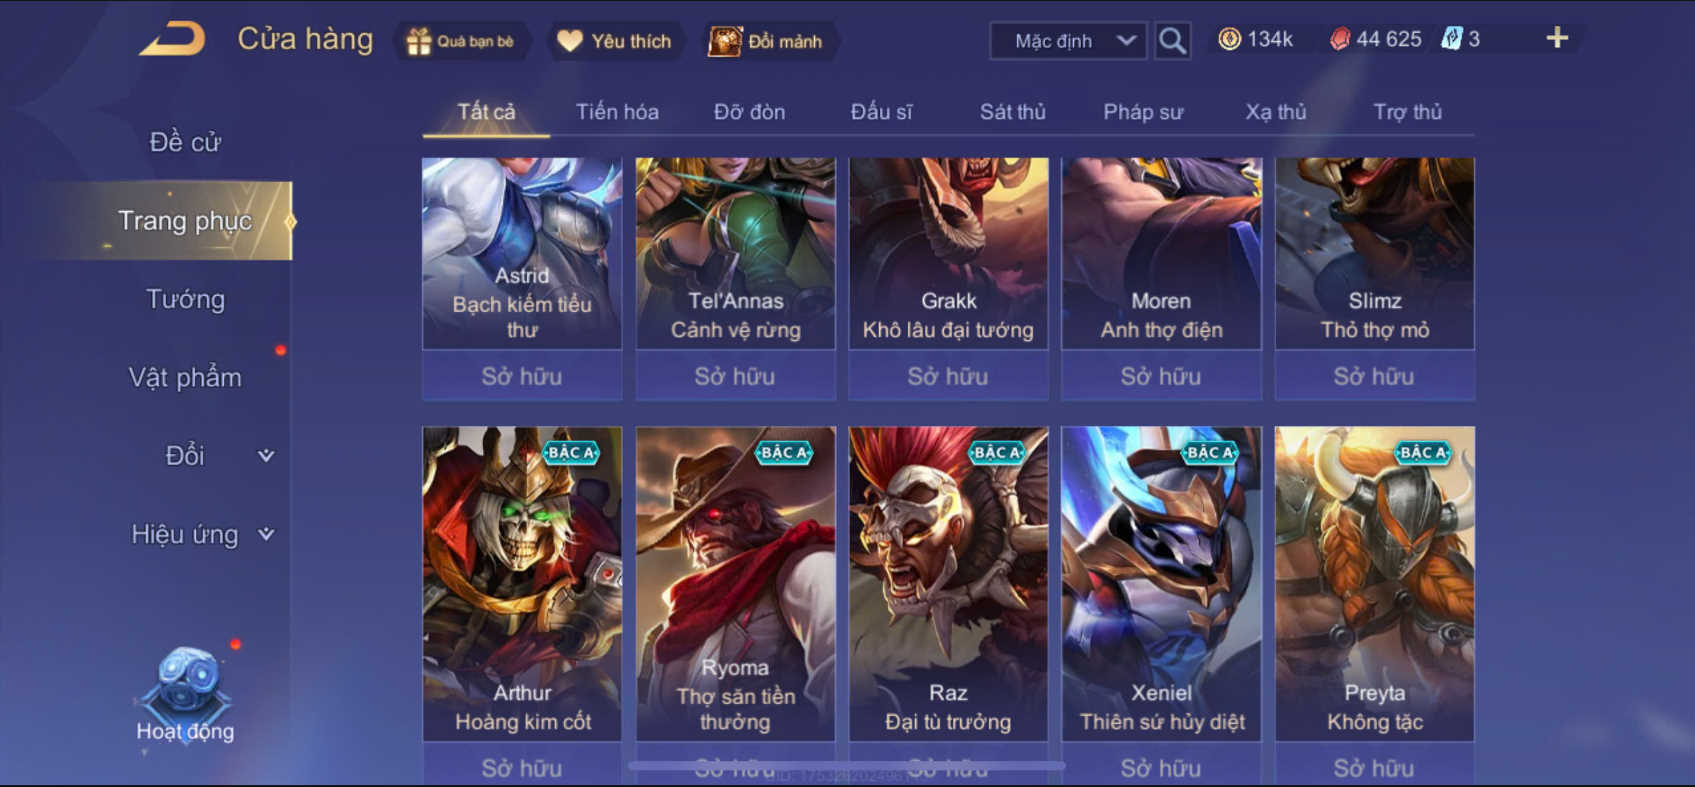Tap the blue voucher card icon
Image resolution: width=1695 pixels, height=787 pixels.
pyautogui.click(x=1452, y=39)
